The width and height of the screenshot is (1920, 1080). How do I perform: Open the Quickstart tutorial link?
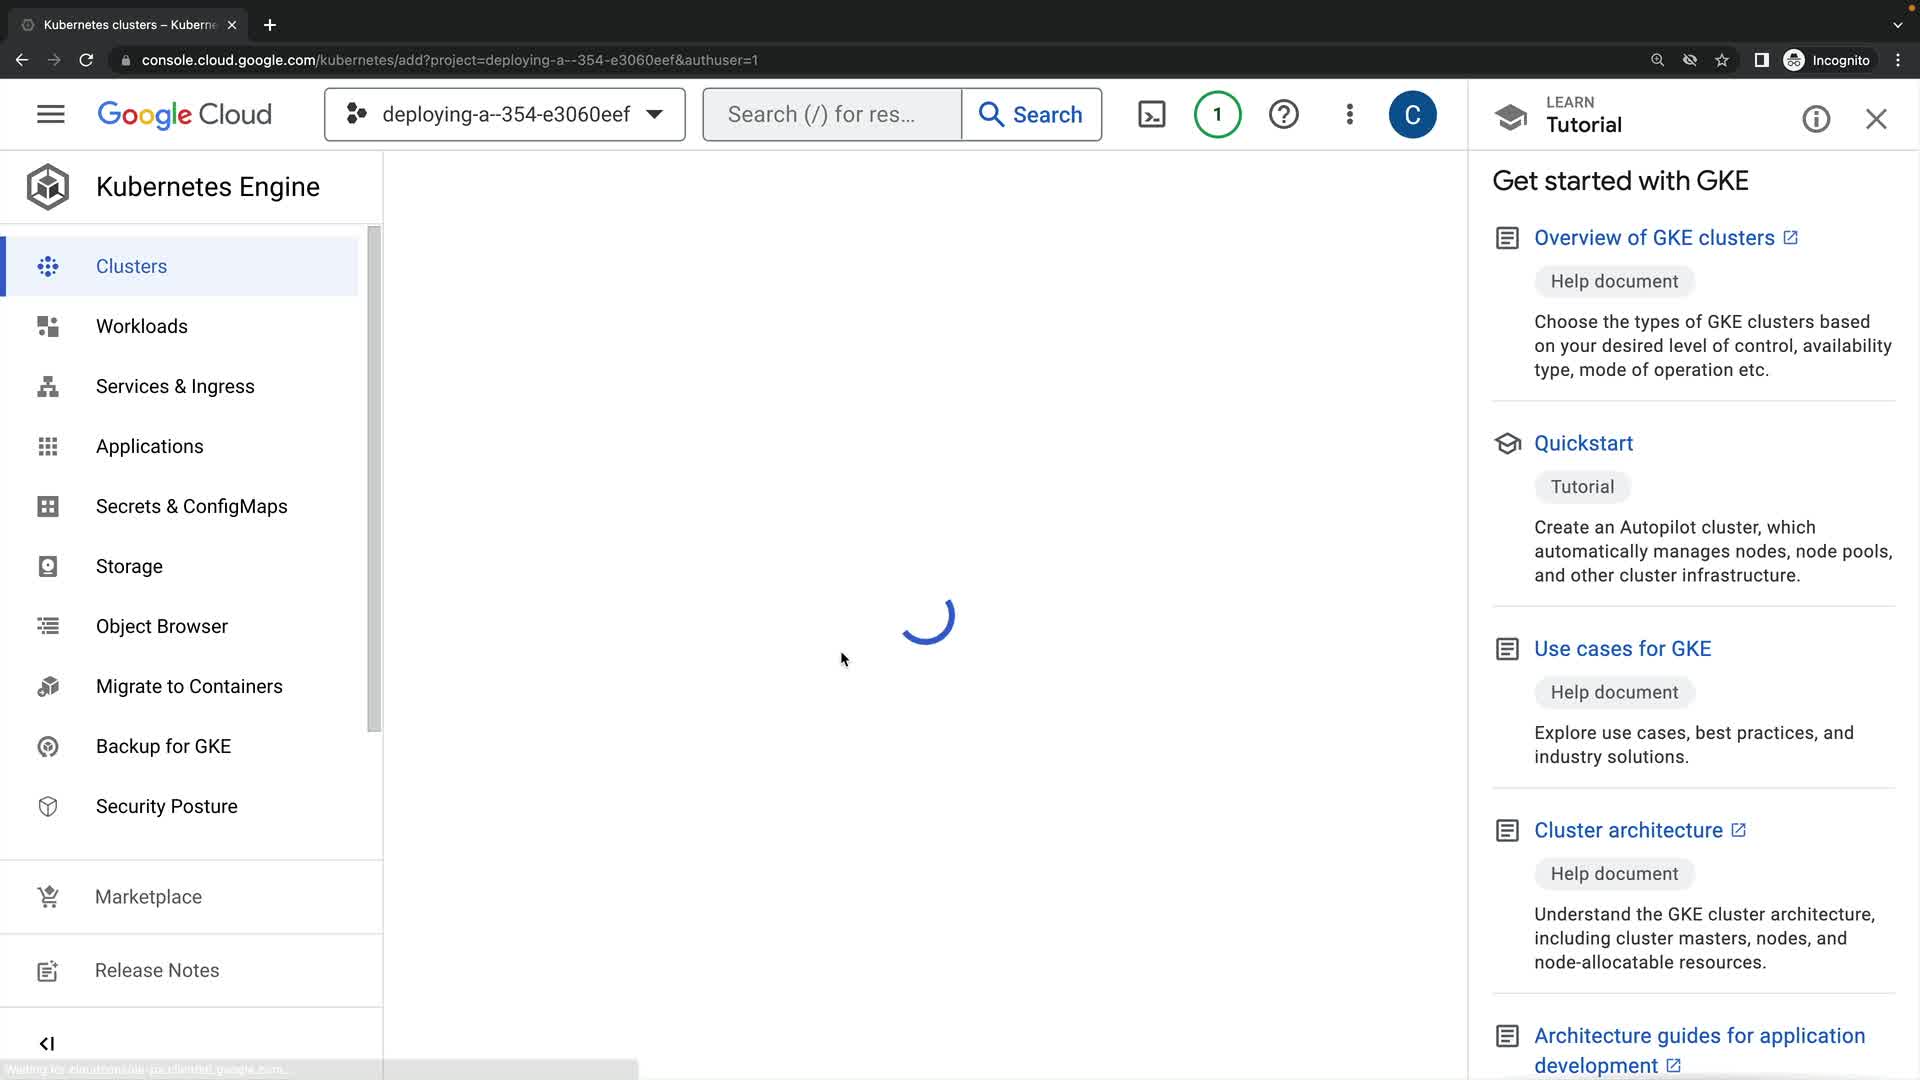1583,443
